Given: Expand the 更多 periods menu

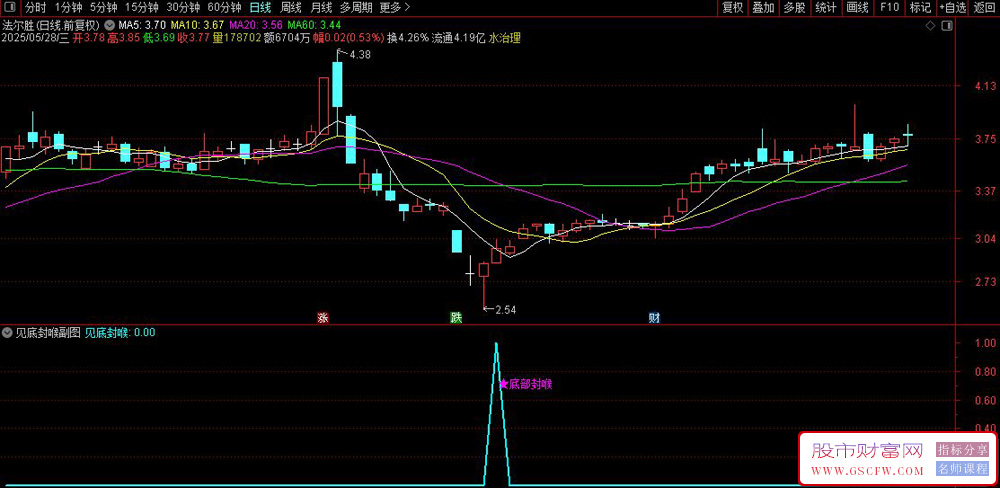Looking at the screenshot, I should click(395, 8).
